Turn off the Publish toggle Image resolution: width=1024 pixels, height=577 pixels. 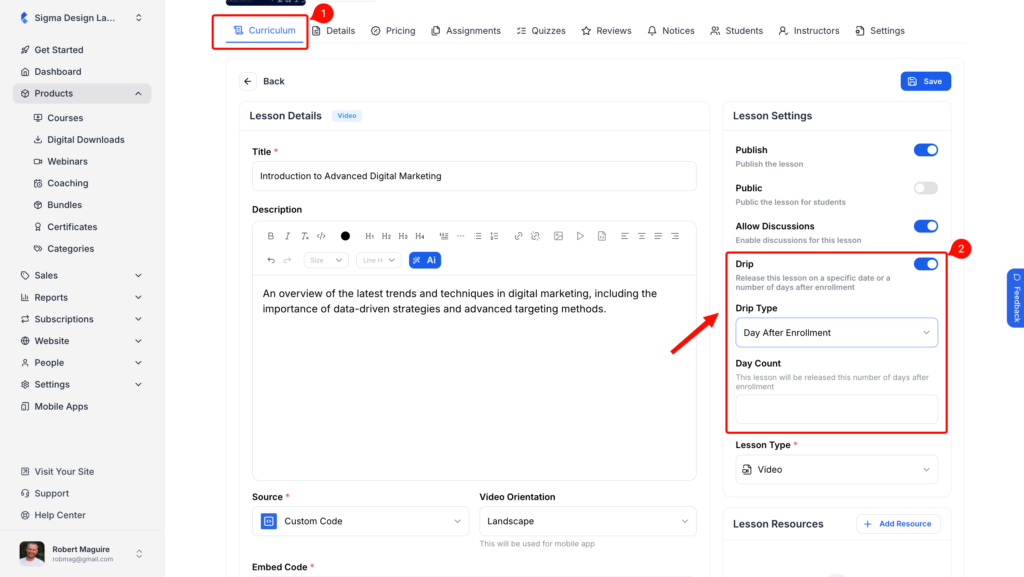tap(925, 150)
